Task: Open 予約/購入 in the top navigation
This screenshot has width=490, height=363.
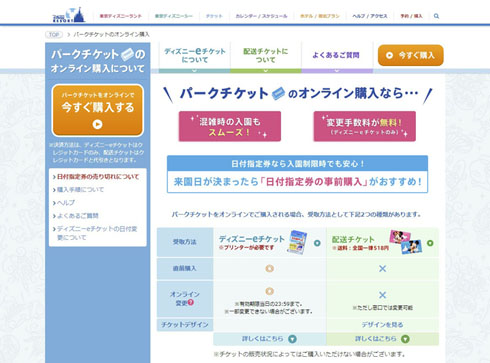Action: pos(411,16)
